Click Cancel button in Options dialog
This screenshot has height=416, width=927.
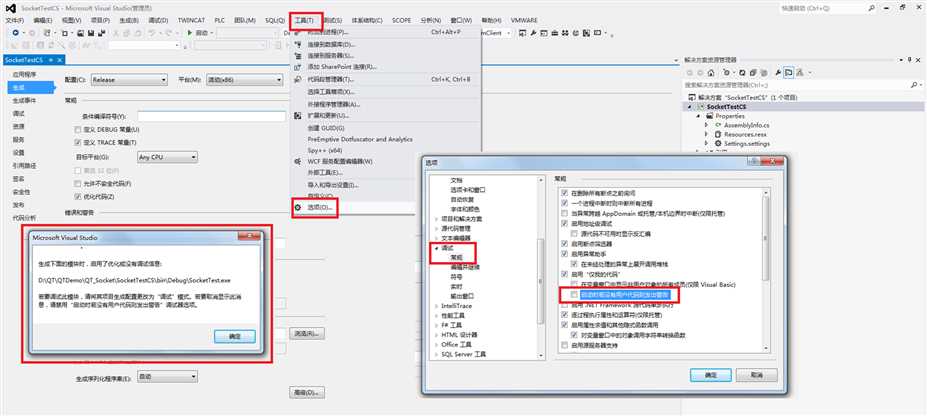point(756,375)
